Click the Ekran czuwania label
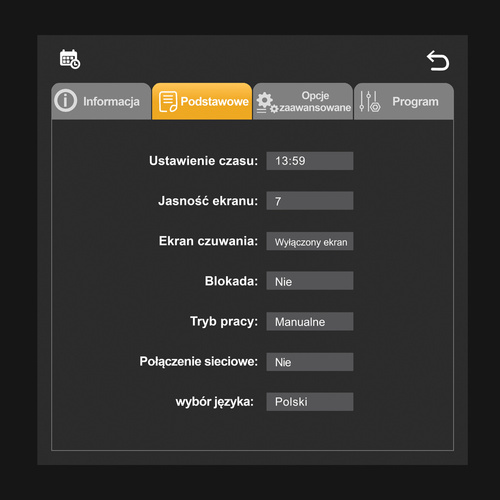The height and width of the screenshot is (500, 500). click(x=208, y=241)
